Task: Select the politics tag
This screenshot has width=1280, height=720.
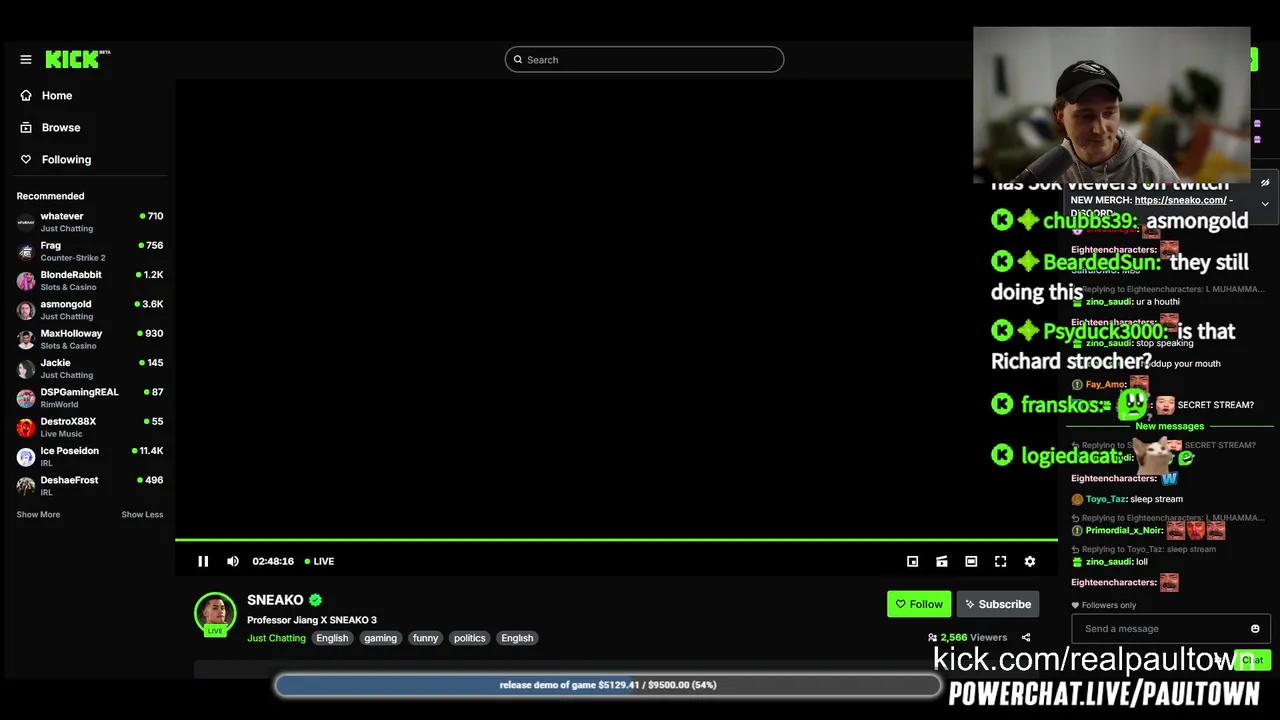Action: [x=469, y=638]
